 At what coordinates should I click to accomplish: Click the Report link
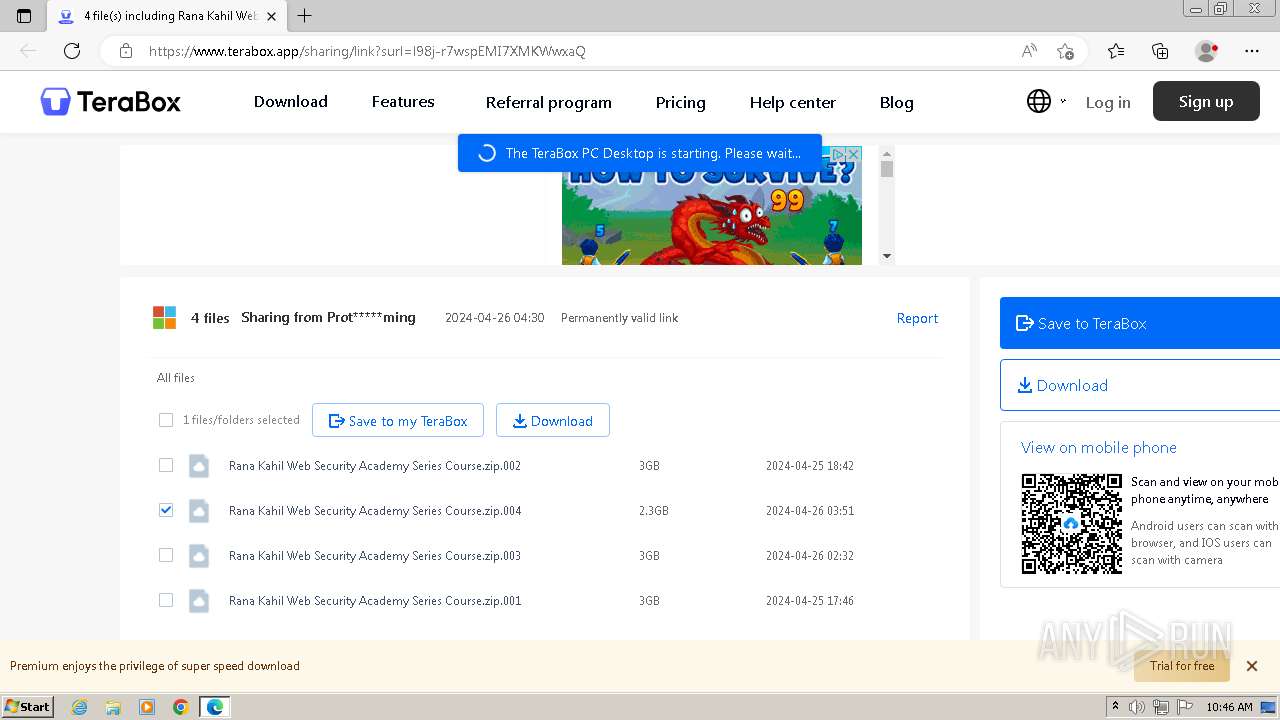917,318
